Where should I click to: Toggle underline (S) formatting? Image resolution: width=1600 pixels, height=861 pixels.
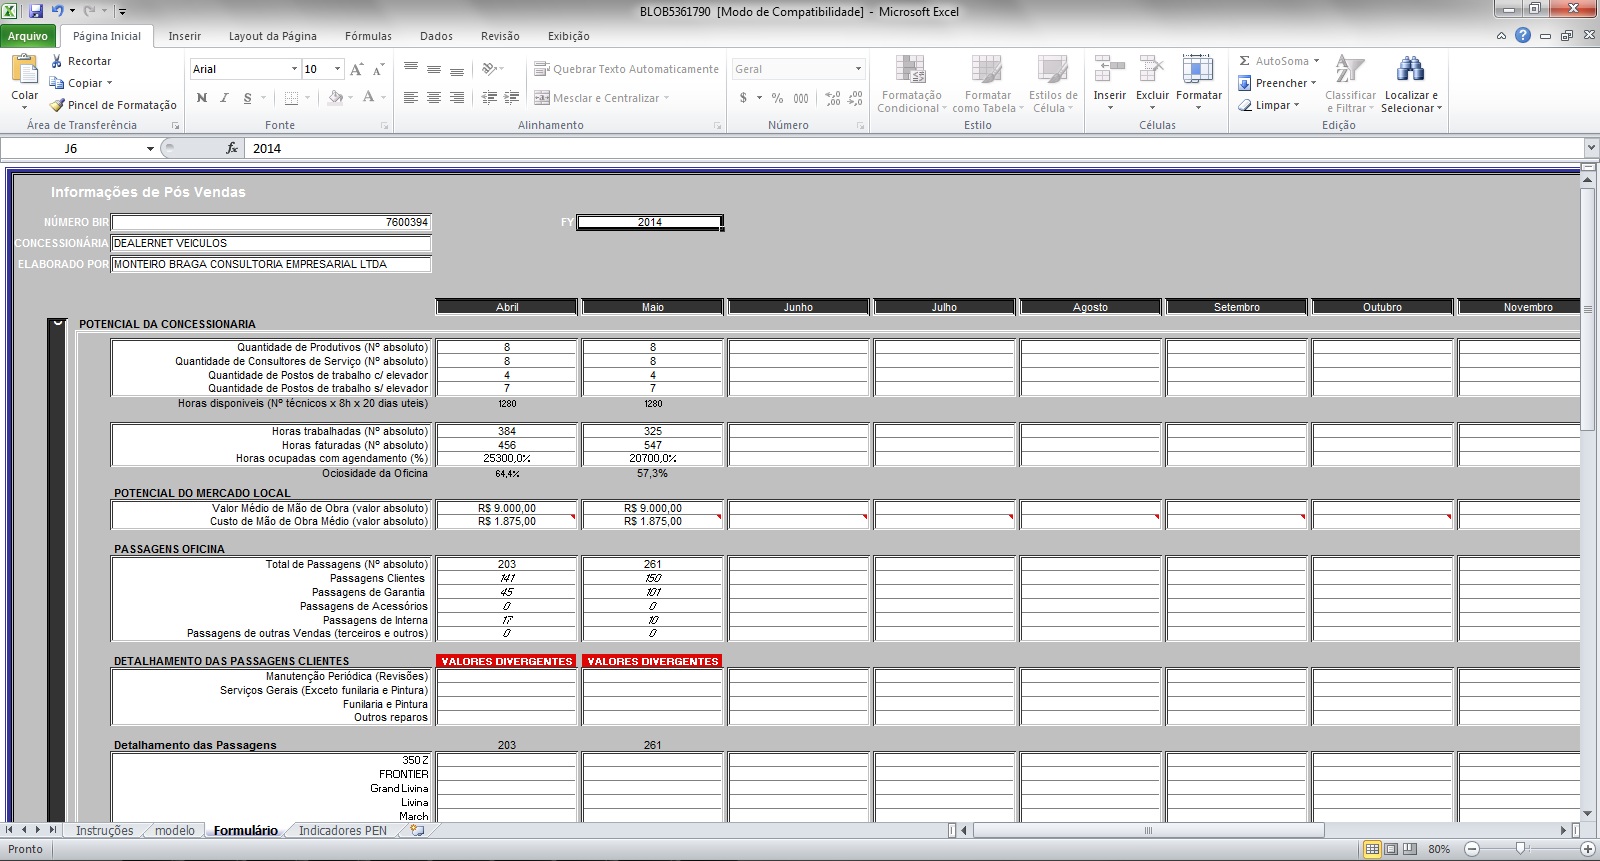pos(248,98)
